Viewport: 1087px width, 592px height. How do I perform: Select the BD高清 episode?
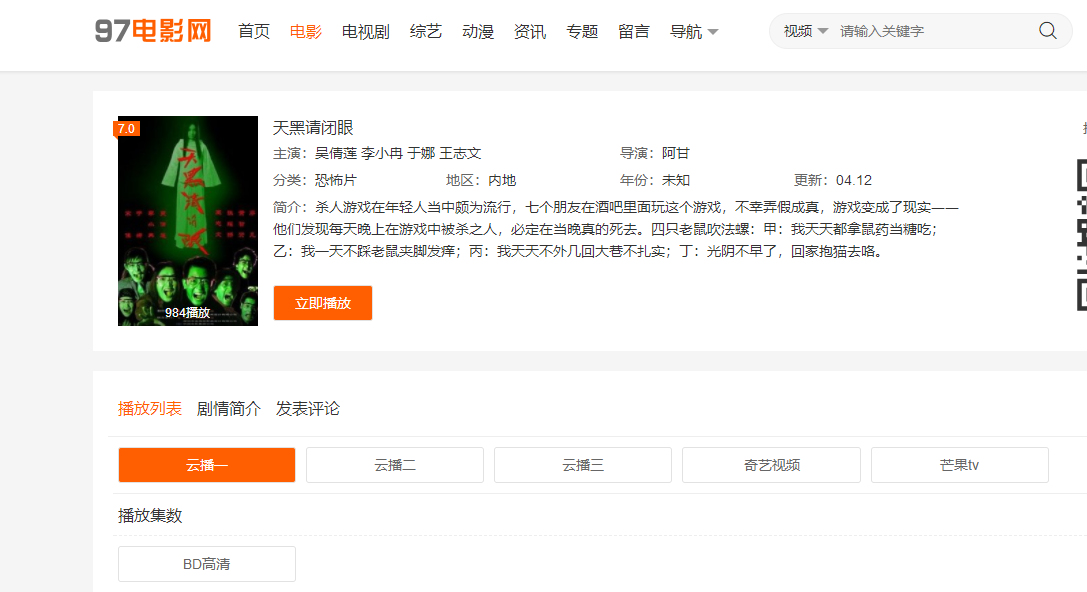click(206, 563)
